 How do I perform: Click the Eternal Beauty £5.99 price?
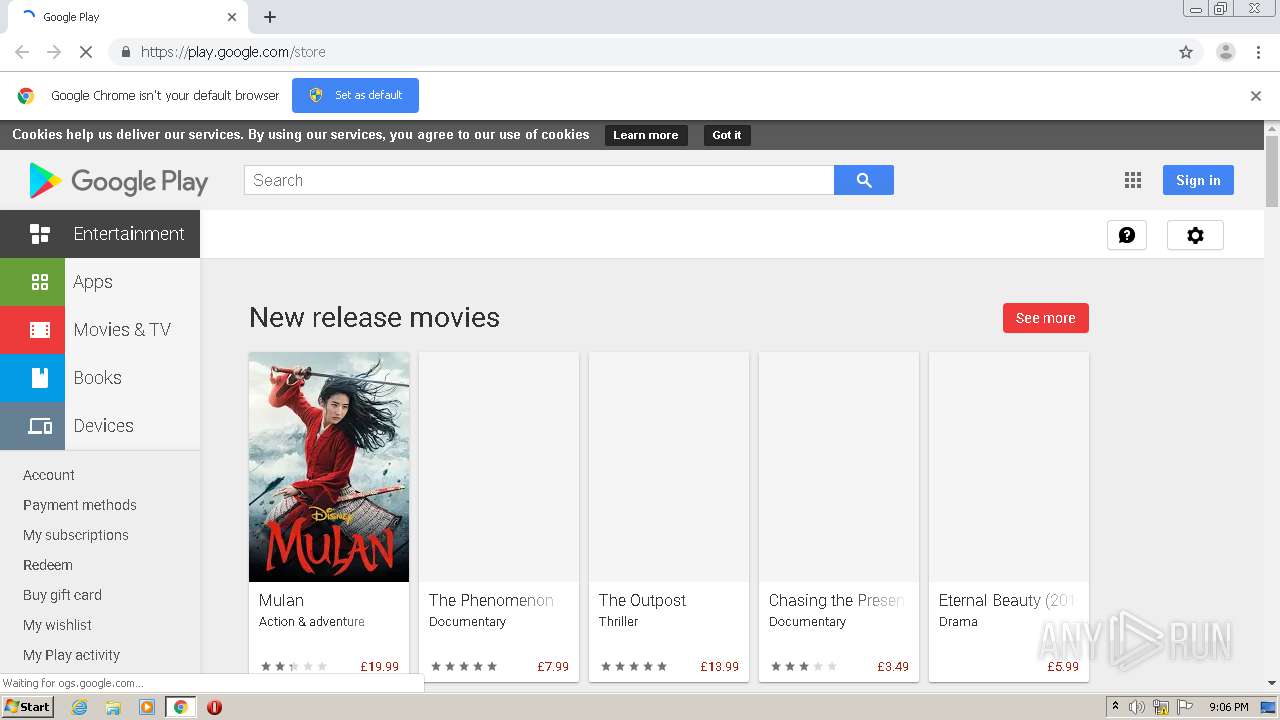1063,666
